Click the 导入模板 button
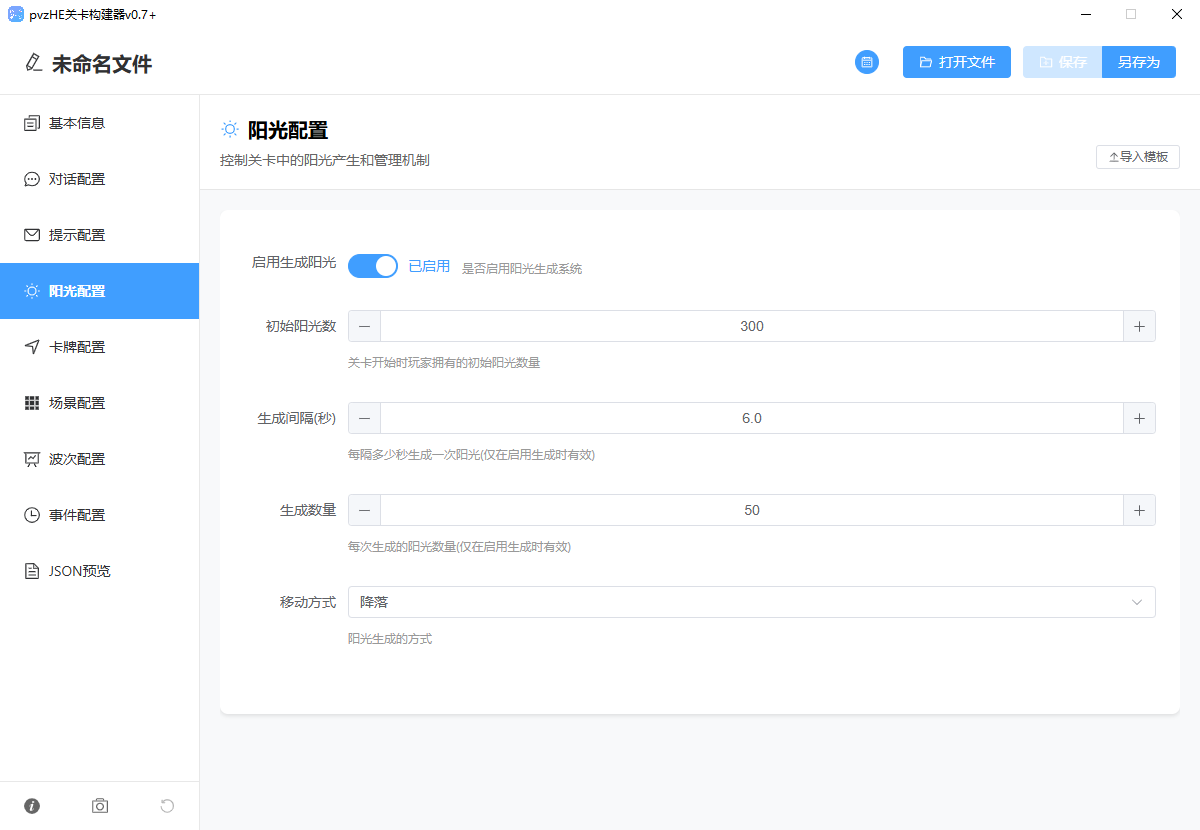Screen dimensions: 1200x830 point(1137,157)
